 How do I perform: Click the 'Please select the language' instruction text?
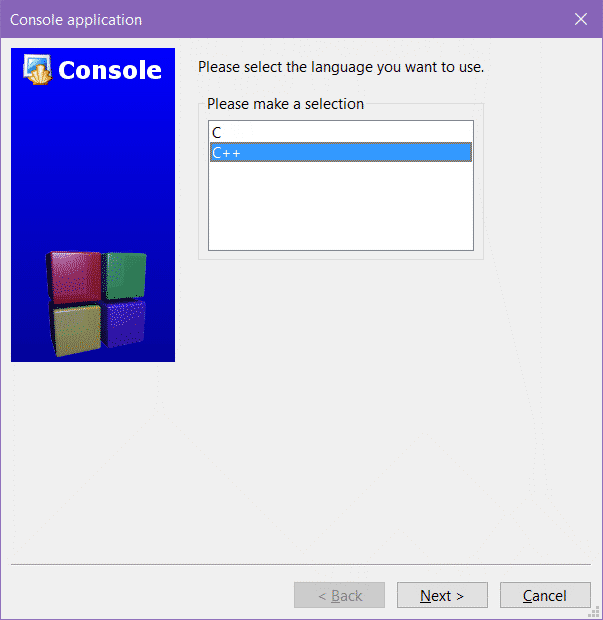coord(341,67)
